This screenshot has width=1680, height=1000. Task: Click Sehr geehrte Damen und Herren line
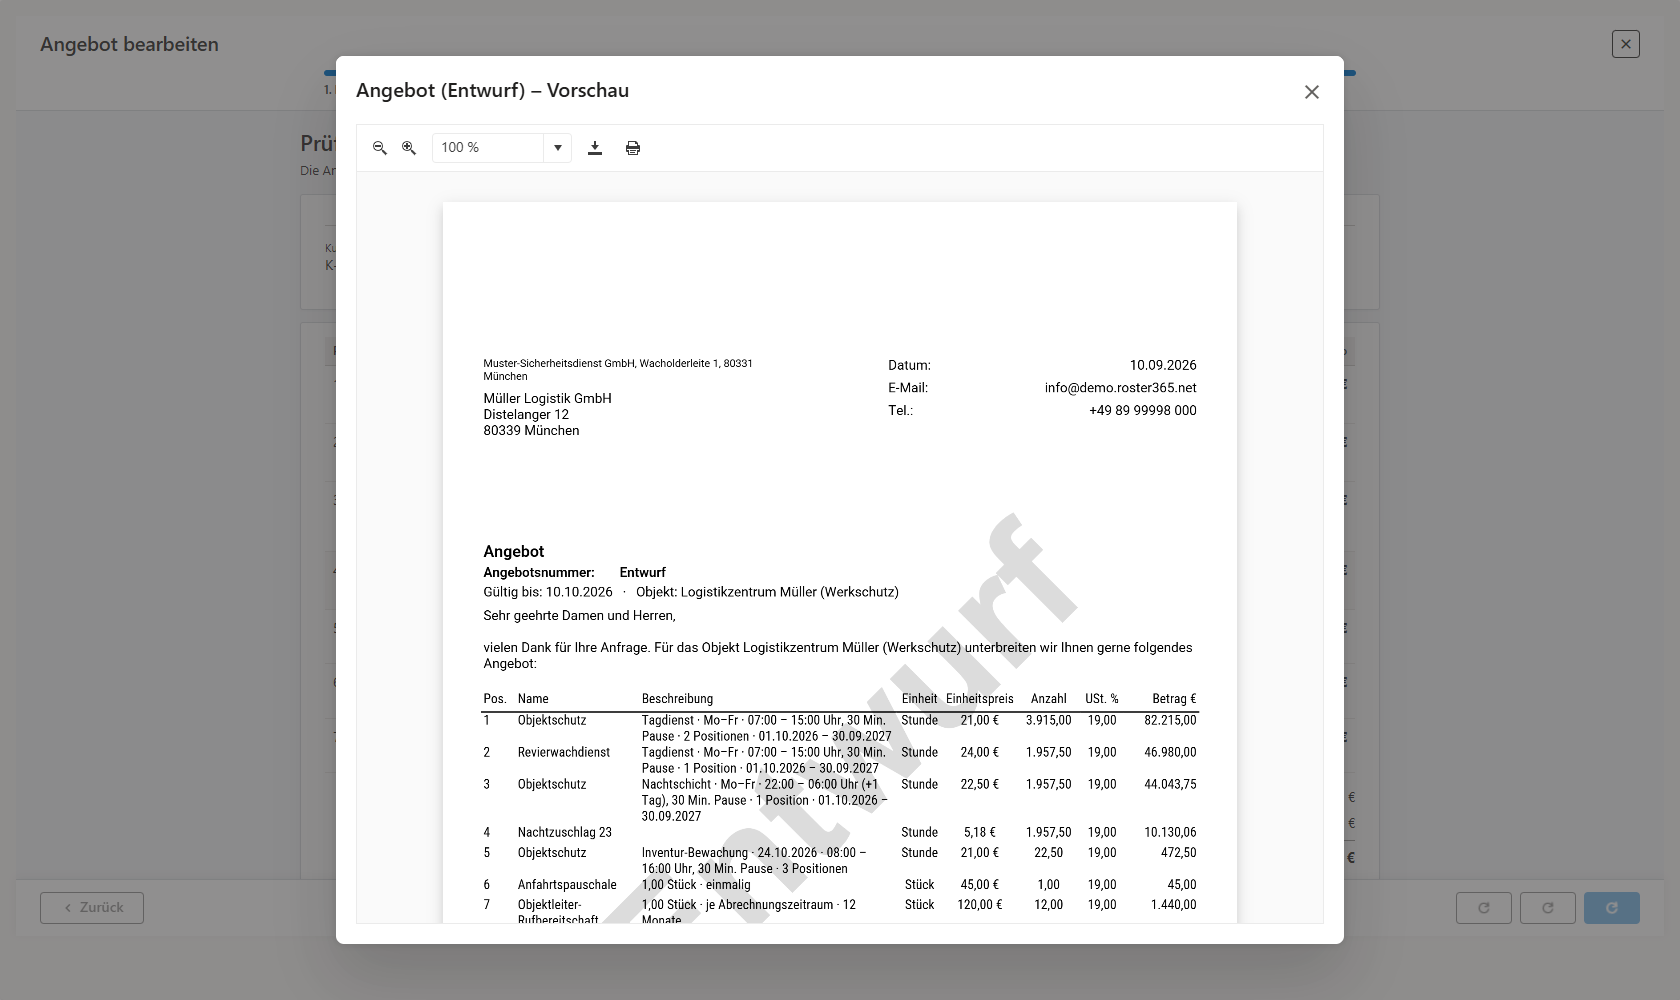click(579, 616)
